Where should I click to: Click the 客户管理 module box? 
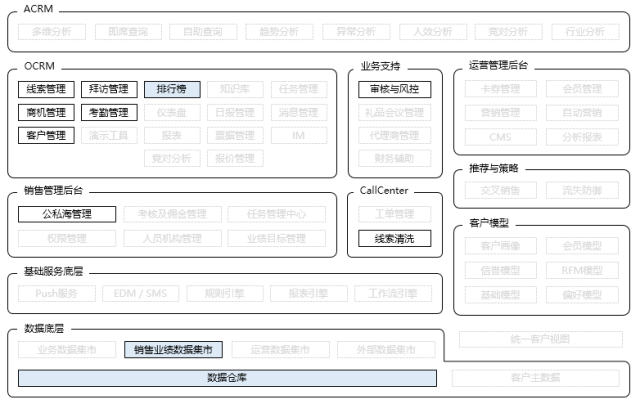(45, 135)
